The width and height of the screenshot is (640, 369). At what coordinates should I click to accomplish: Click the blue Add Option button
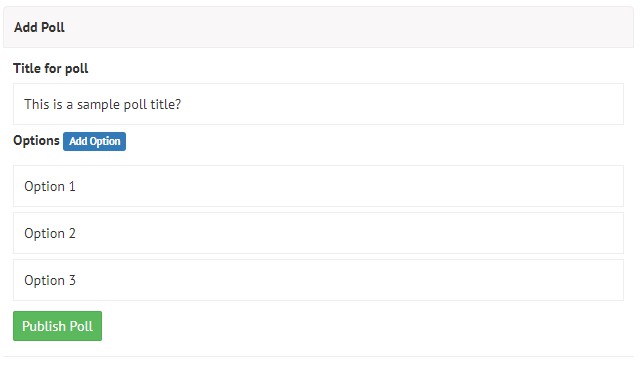(94, 141)
